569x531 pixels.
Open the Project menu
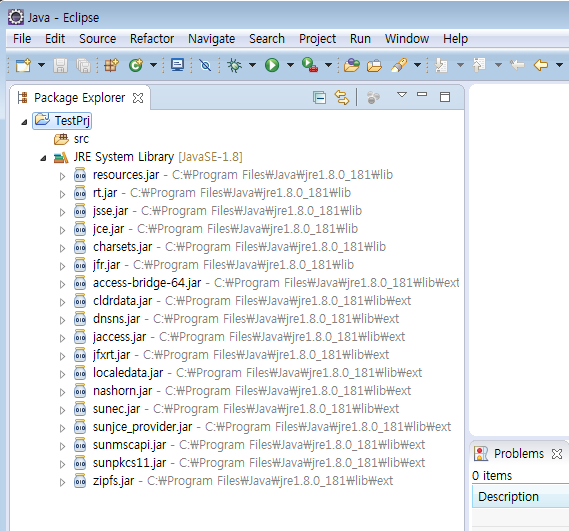[x=318, y=38]
